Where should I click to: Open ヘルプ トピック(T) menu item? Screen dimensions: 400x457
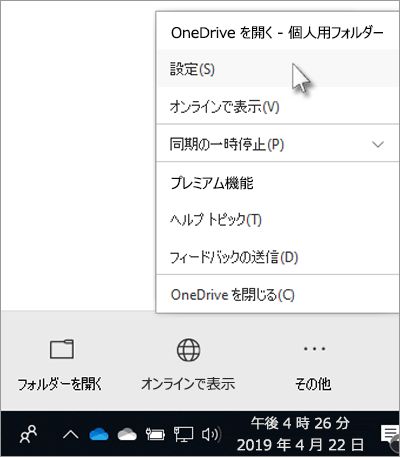pyautogui.click(x=278, y=219)
